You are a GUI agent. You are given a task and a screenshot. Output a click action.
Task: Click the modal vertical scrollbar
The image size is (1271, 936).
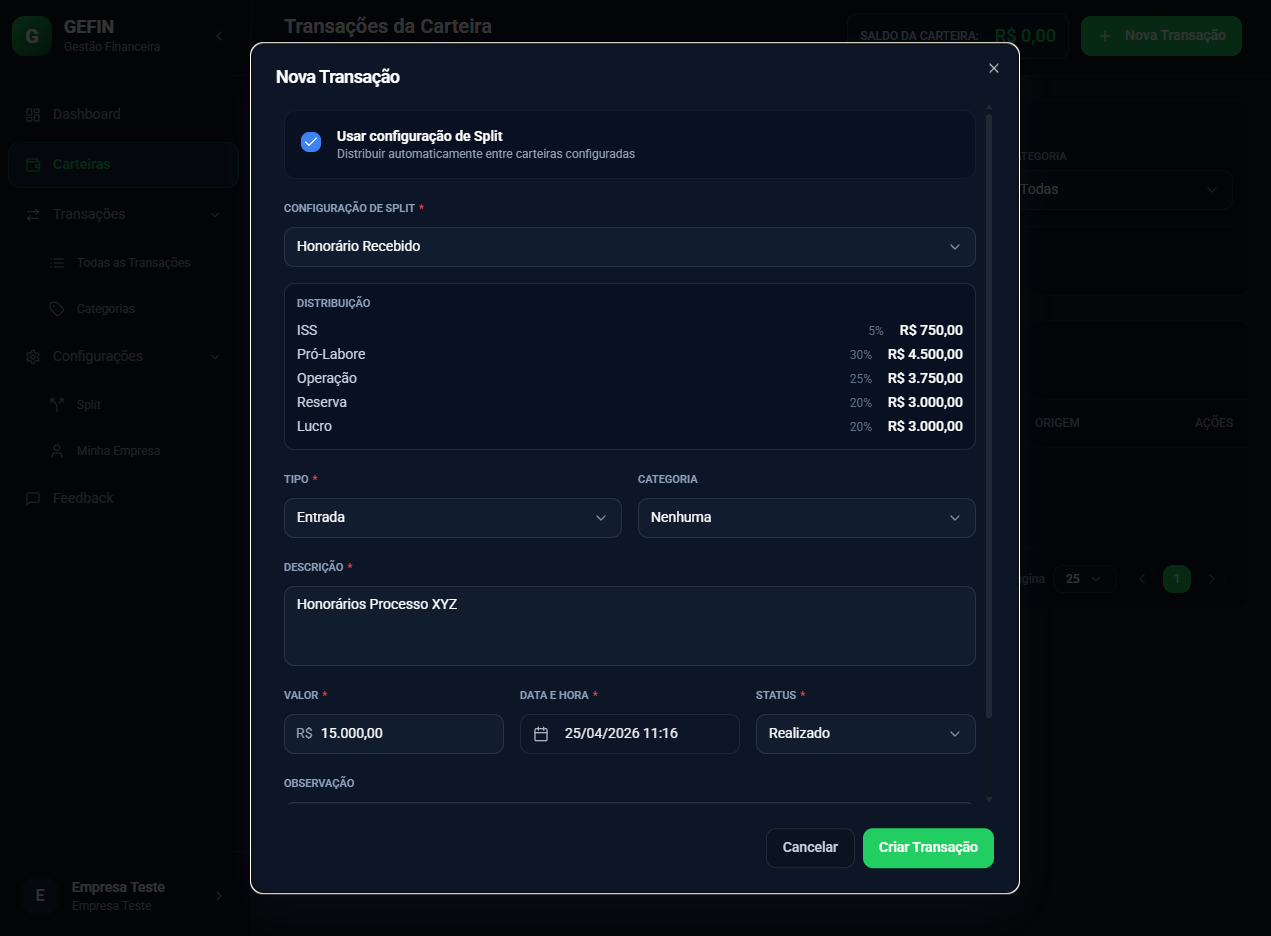pyautogui.click(x=989, y=415)
